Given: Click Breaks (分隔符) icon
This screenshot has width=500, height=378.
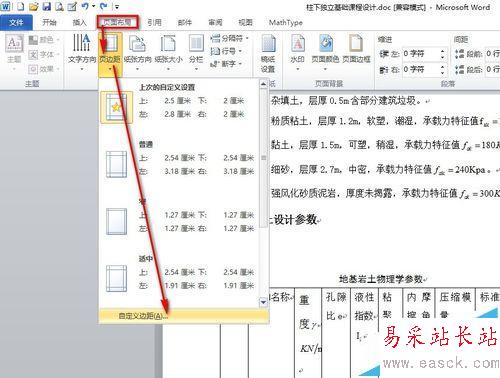Looking at the screenshot, I should pyautogui.click(x=215, y=38).
